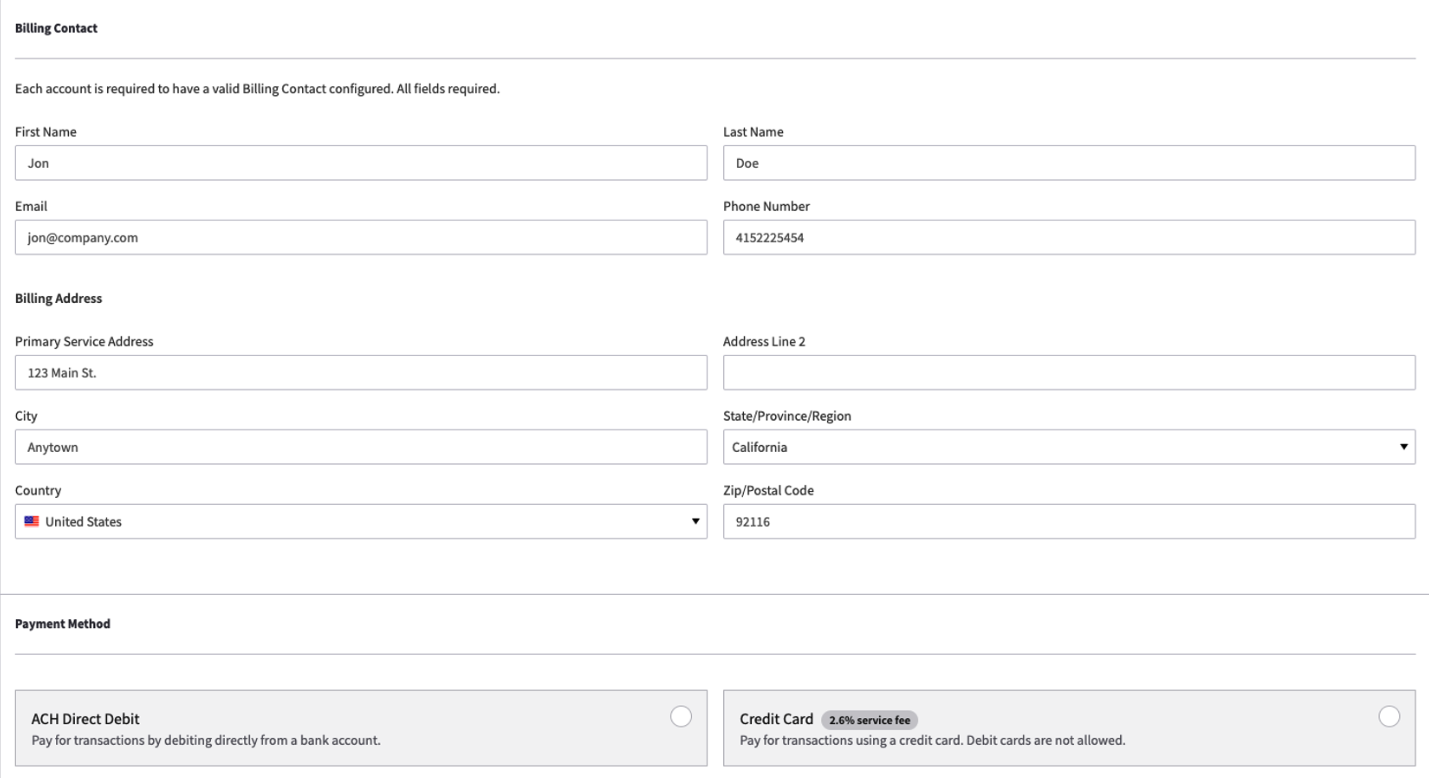Click the United States flag icon
The width and height of the screenshot is (1429, 778).
click(33, 521)
